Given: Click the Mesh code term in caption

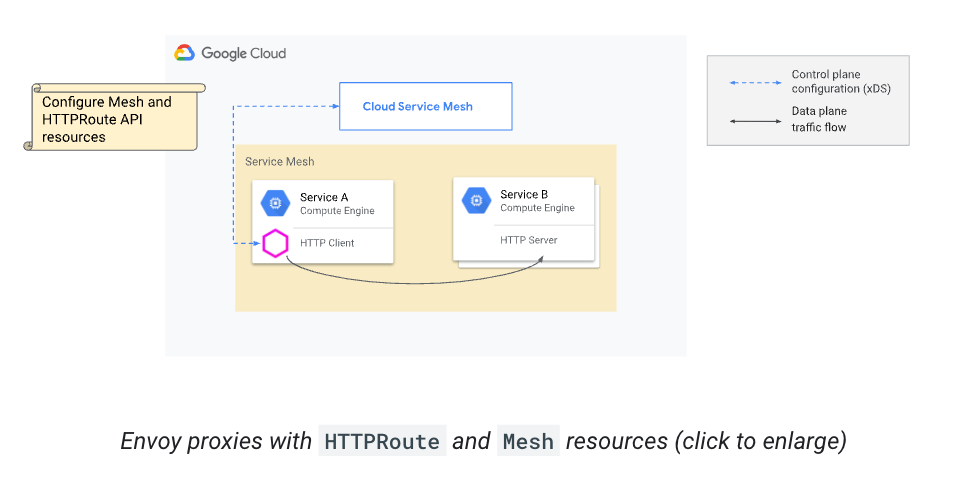Looking at the screenshot, I should point(529,441).
